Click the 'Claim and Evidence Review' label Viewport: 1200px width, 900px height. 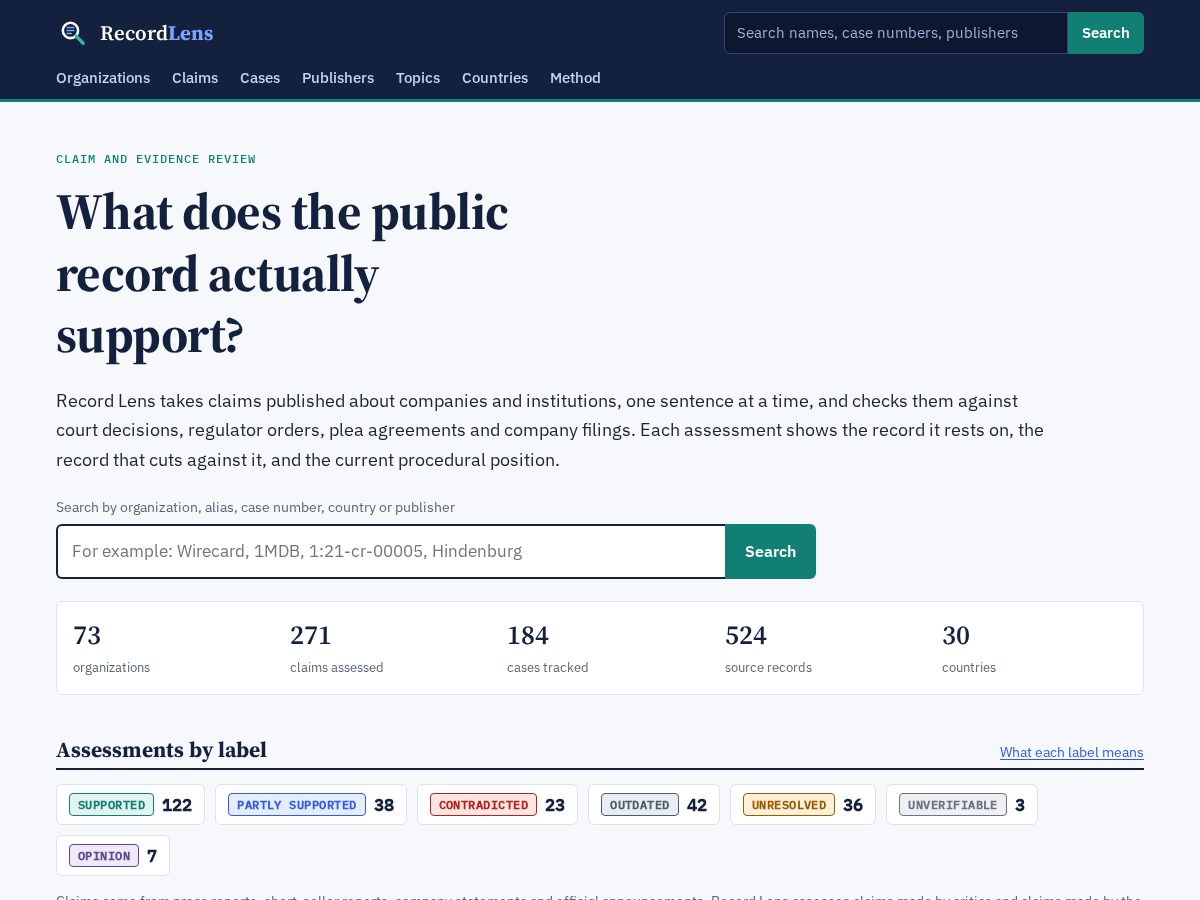pyautogui.click(x=156, y=159)
